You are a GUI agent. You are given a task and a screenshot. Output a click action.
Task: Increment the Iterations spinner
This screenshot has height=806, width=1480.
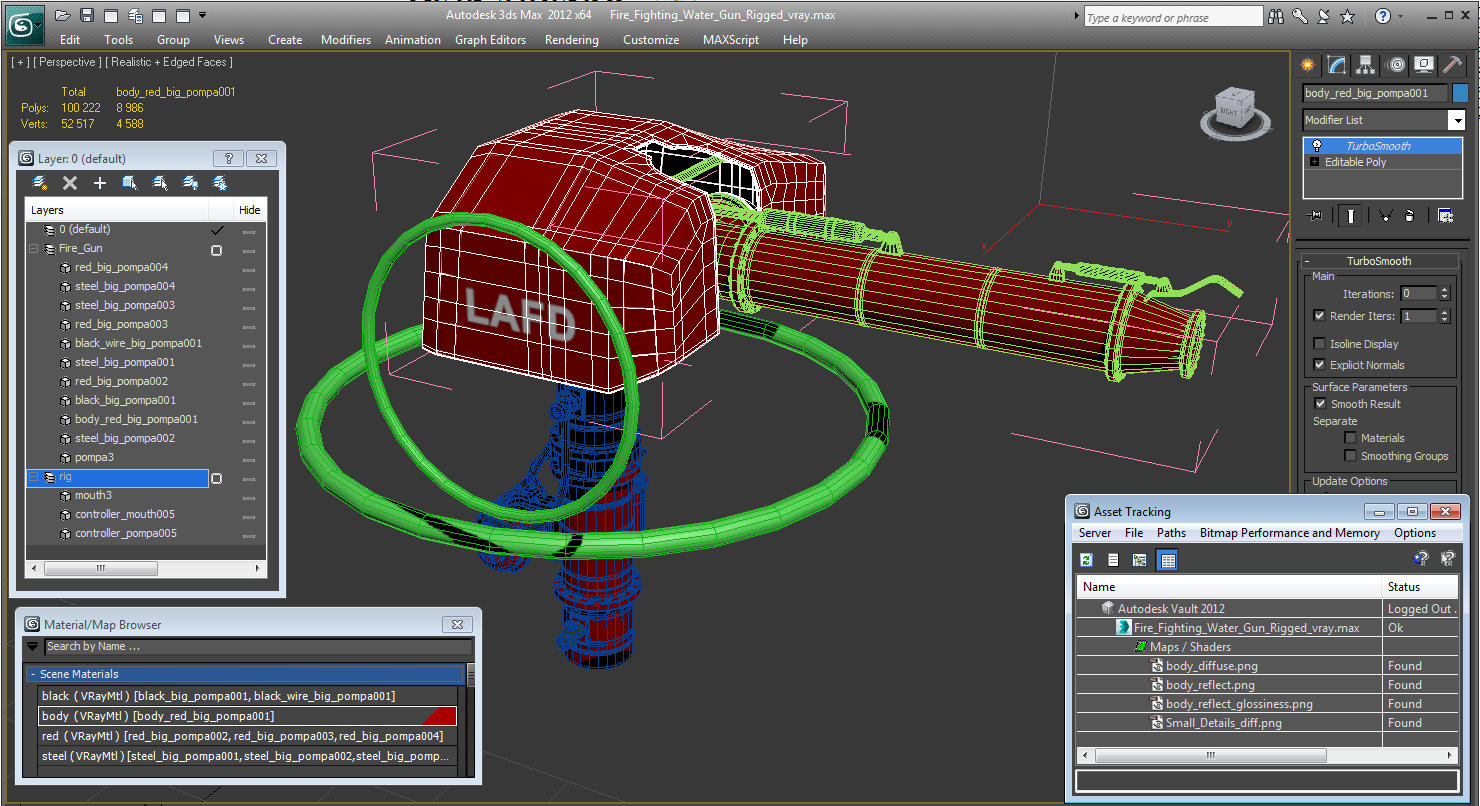point(1445,290)
